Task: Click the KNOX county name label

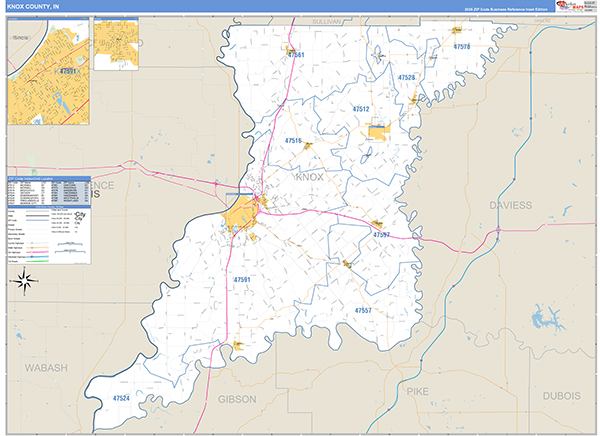Action: [310, 177]
